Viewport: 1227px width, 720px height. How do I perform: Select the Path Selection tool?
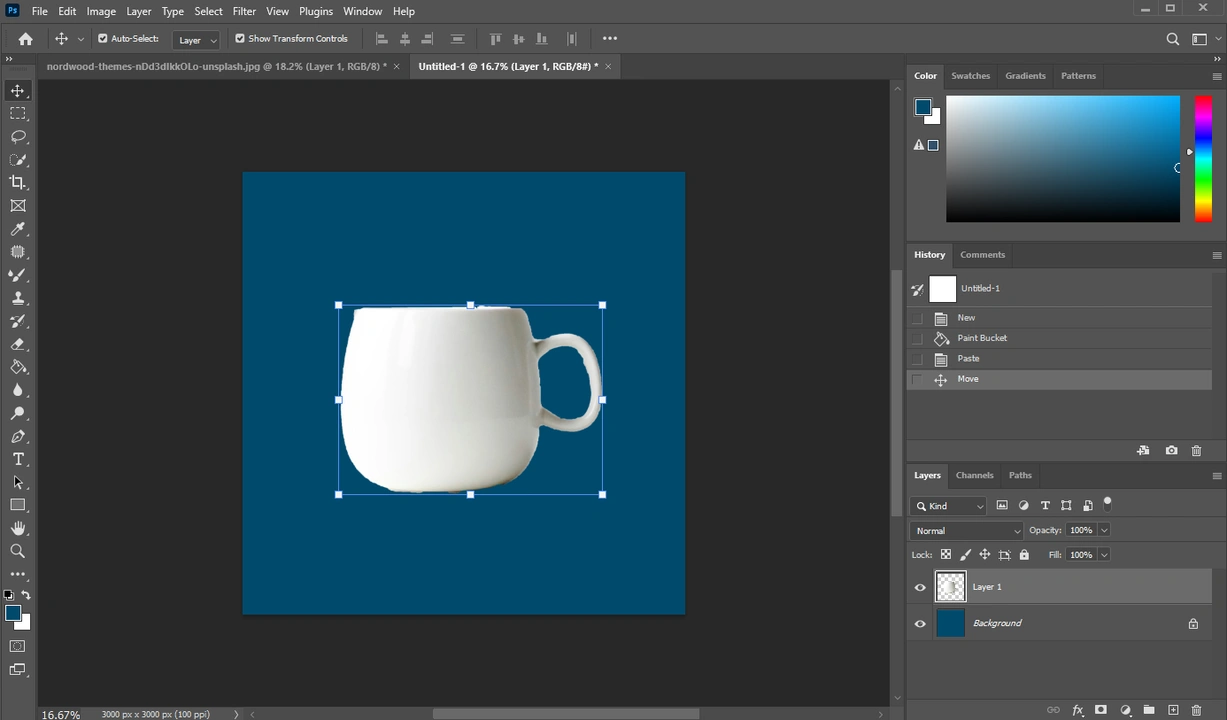click(x=18, y=482)
